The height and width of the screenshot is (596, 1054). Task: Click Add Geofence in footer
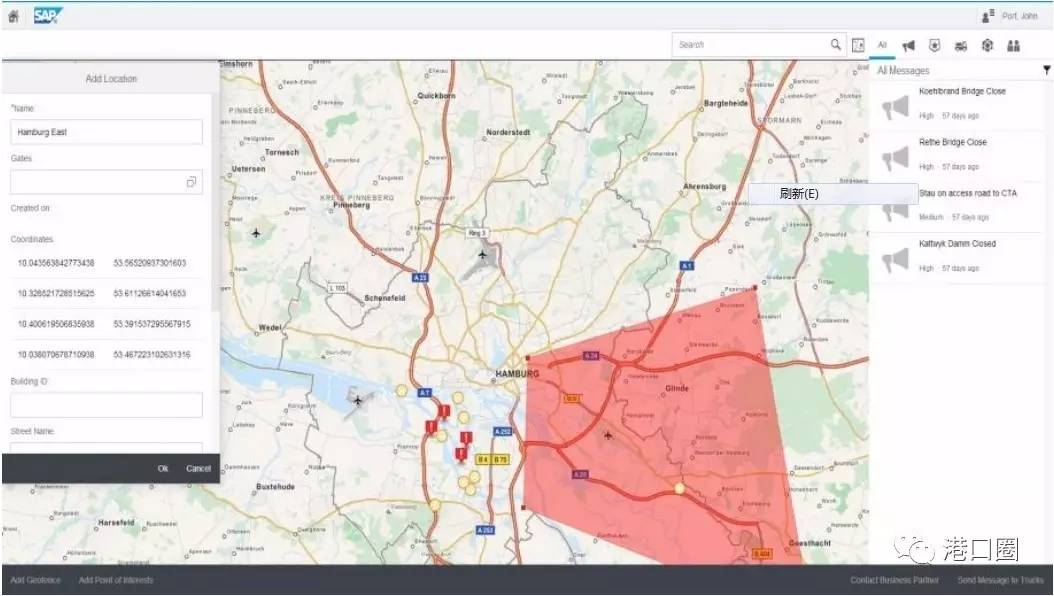(x=35, y=580)
